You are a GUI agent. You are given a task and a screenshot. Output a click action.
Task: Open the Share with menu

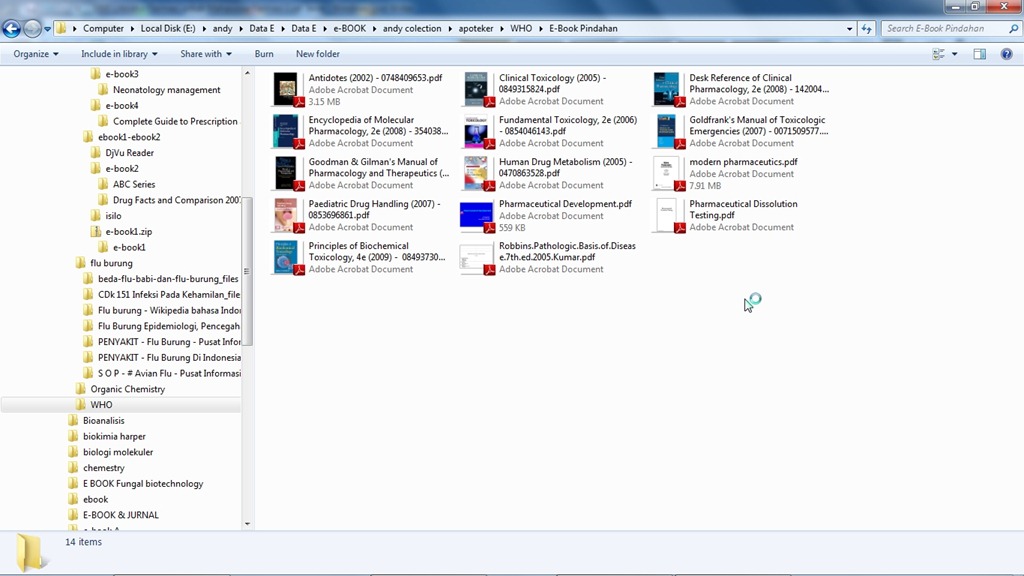click(206, 54)
